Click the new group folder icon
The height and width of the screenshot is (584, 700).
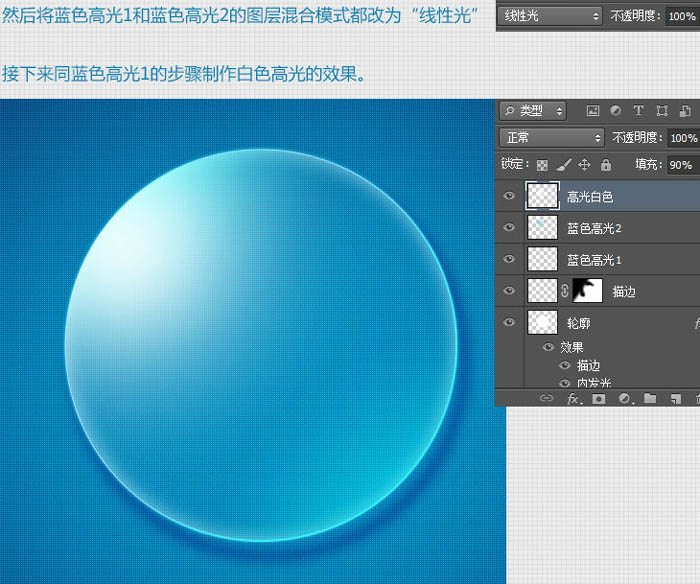coord(650,398)
